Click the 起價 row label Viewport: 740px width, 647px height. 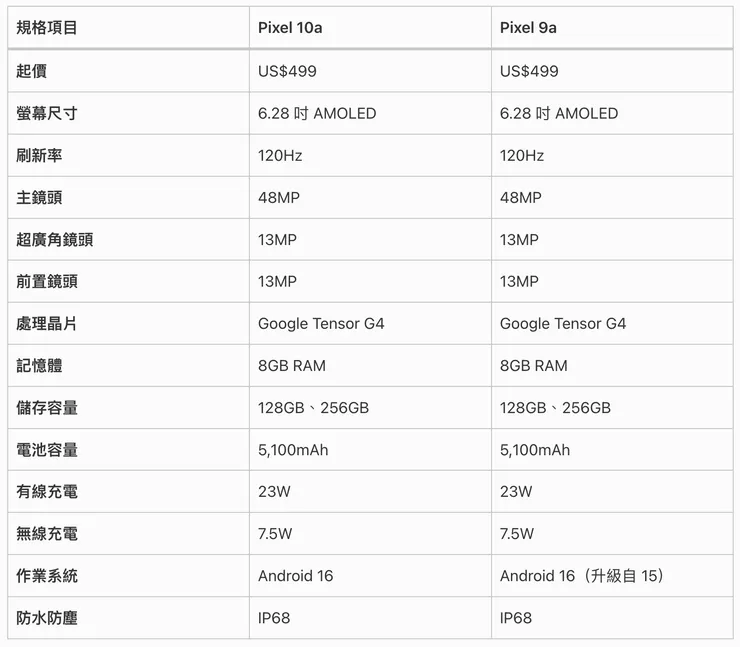[32, 71]
